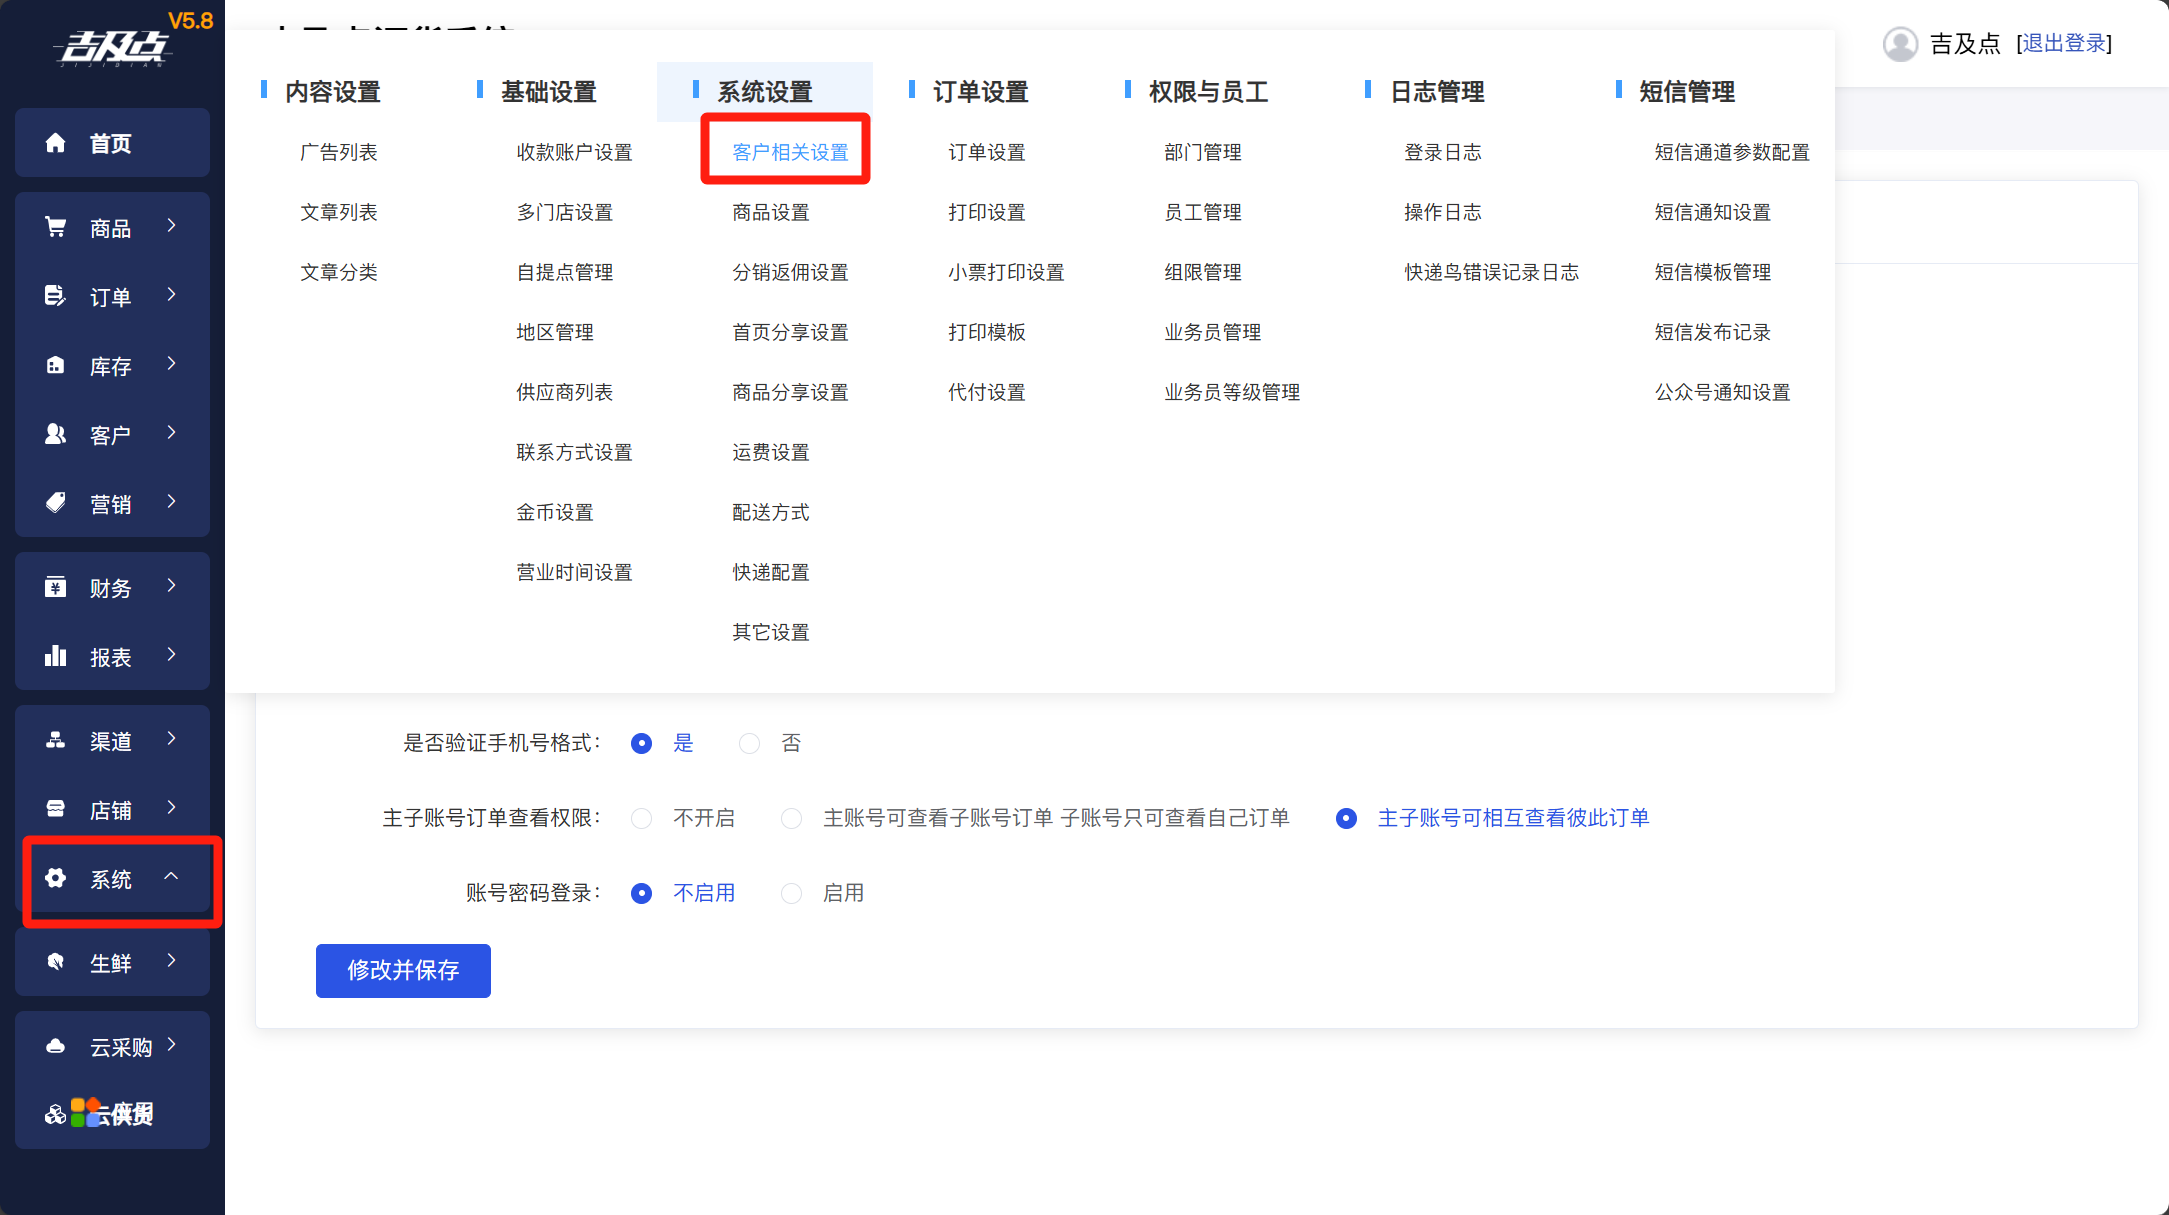This screenshot has height=1215, width=2169.
Task: Click the home house icon in sidebar
Action: point(56,143)
